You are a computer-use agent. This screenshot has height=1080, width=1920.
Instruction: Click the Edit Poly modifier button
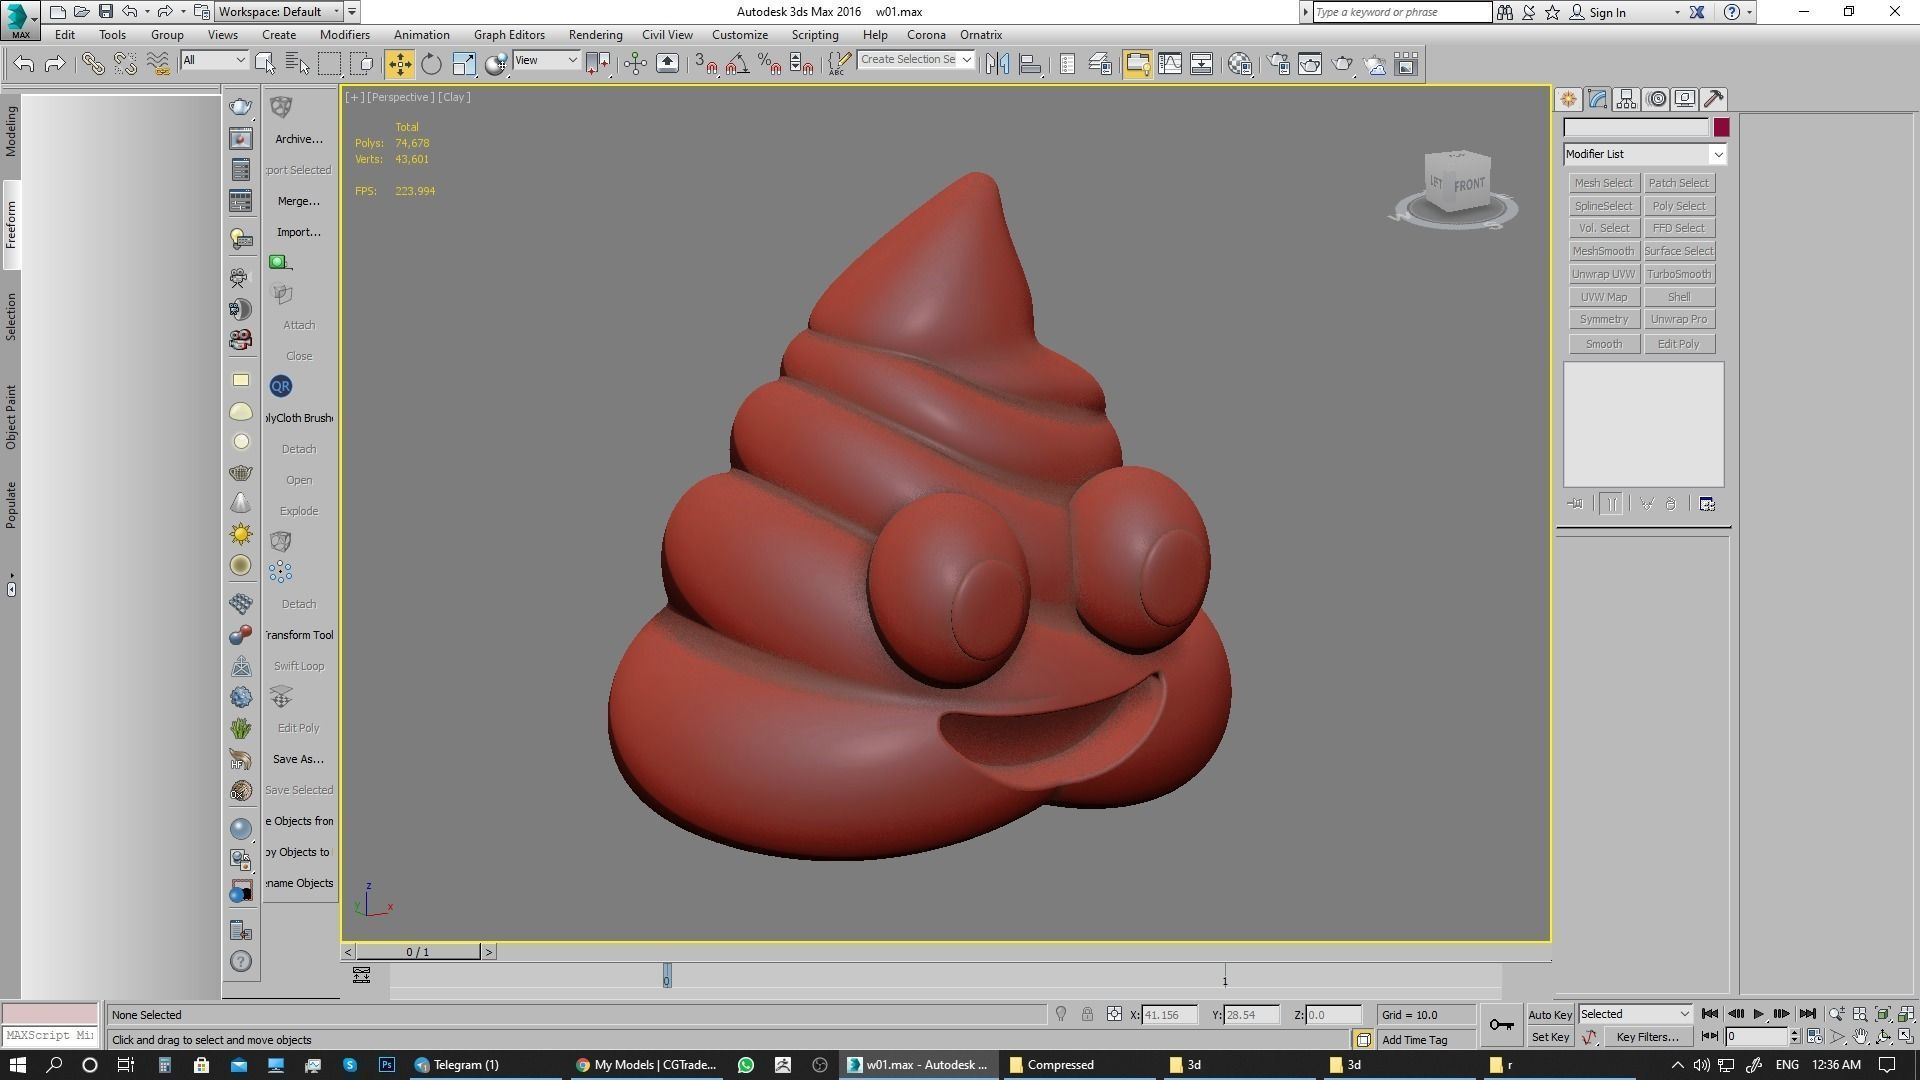(x=1679, y=344)
